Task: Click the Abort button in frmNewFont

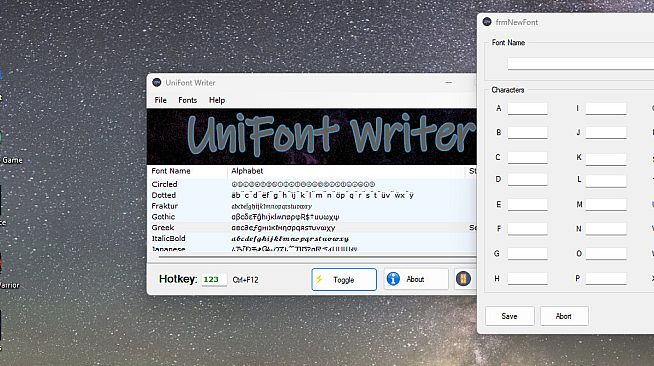Action: 564,316
